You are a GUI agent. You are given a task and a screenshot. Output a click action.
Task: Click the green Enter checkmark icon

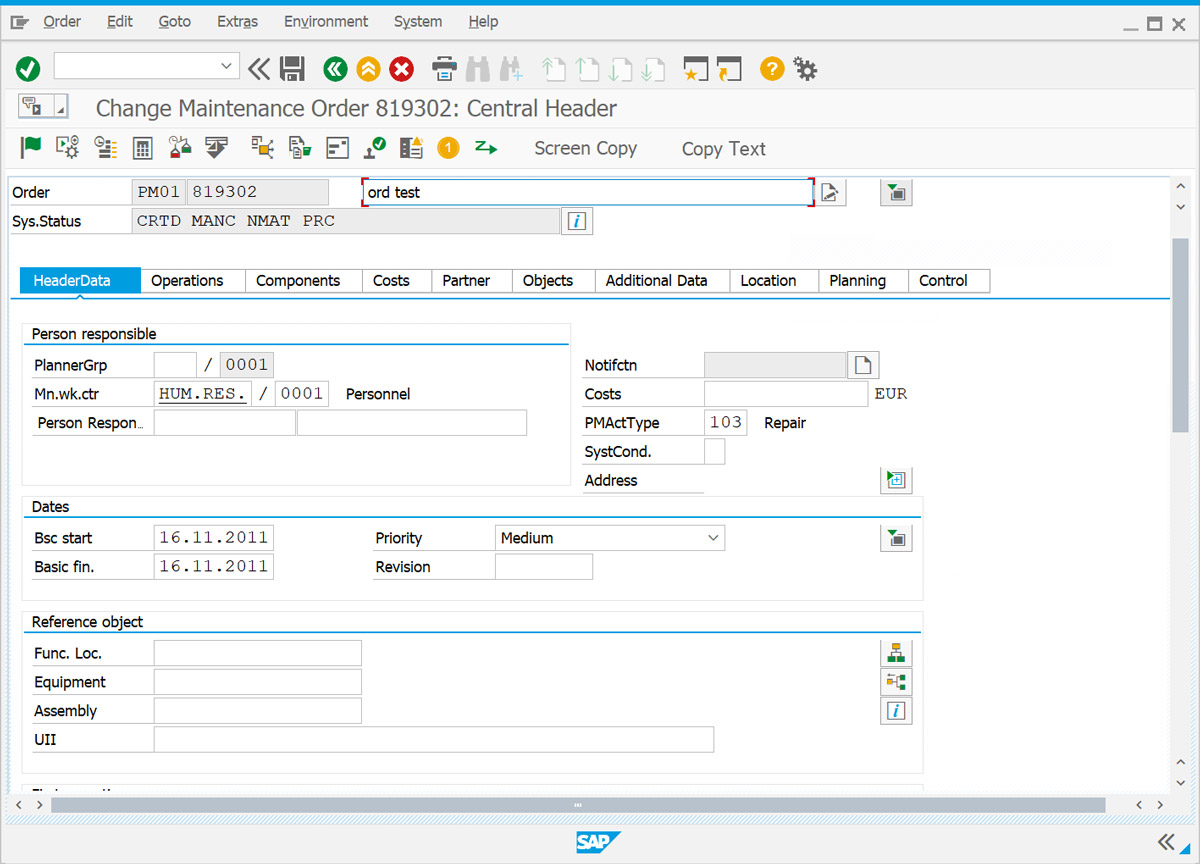(28, 69)
